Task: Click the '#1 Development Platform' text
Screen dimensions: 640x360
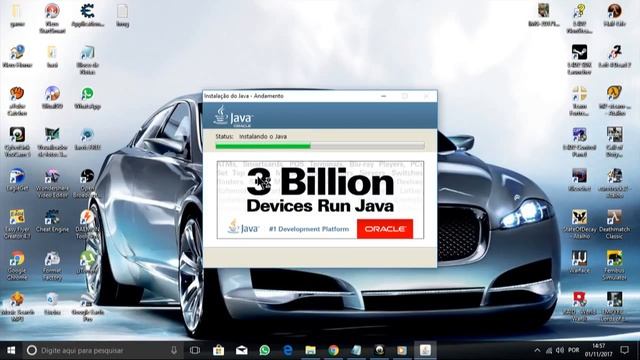Action: coord(309,229)
